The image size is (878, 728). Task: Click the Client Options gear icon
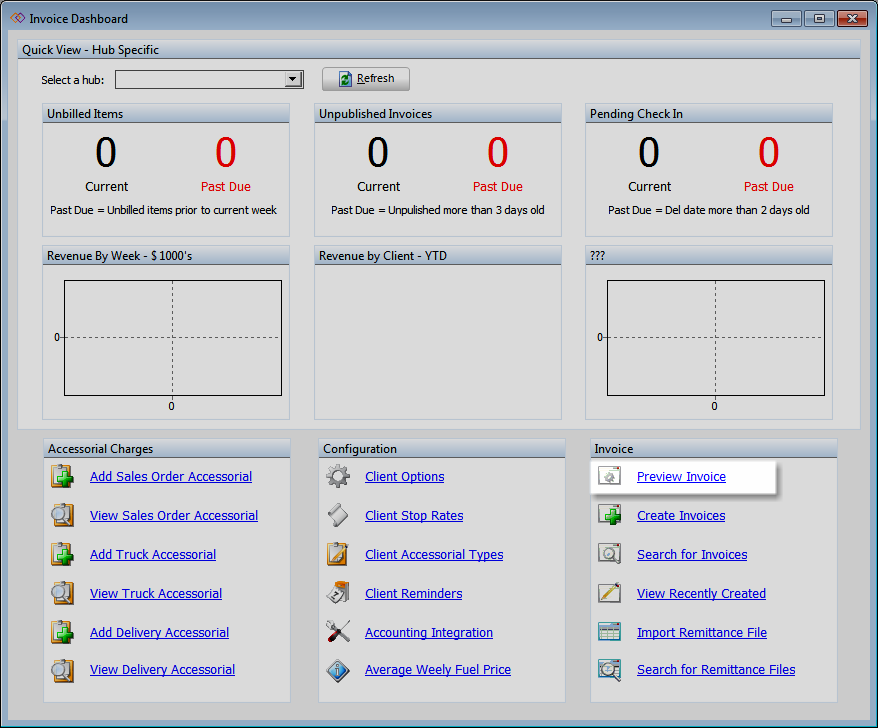click(338, 477)
